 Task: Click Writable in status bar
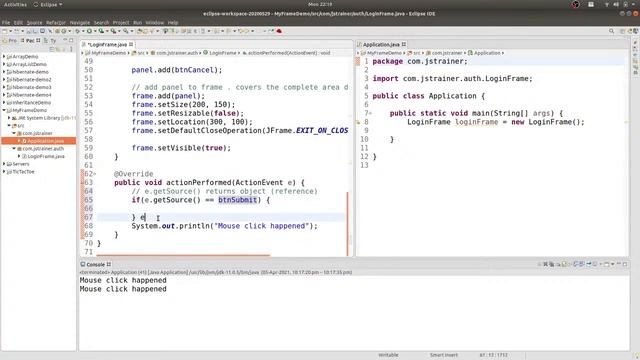(x=388, y=355)
